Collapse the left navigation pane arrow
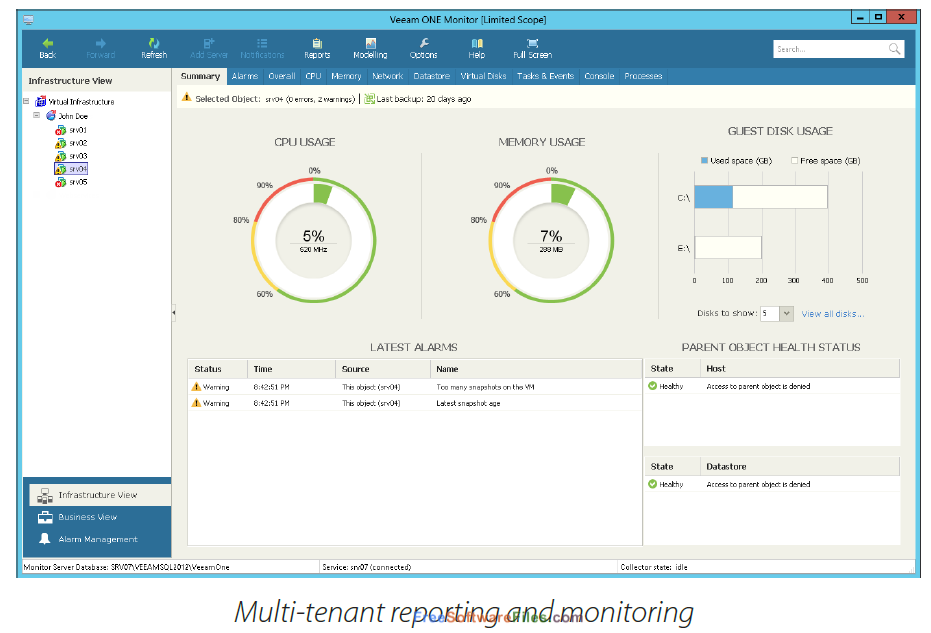The height and width of the screenshot is (633, 931). [173, 312]
